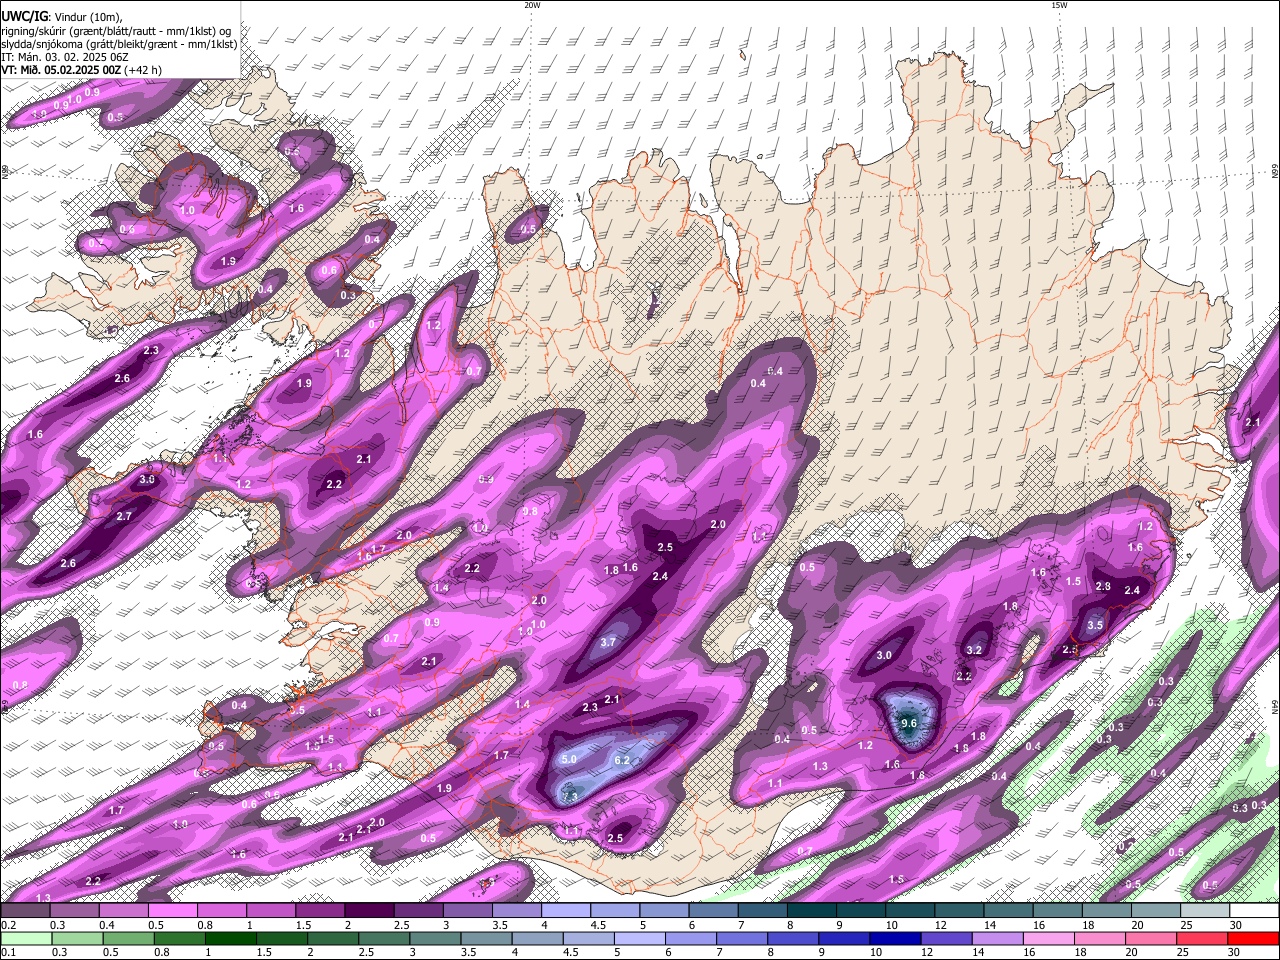Click the "rigning/skúrir" legend description line
Image resolution: width=1280 pixels, height=960 pixels.
[x=115, y=31]
